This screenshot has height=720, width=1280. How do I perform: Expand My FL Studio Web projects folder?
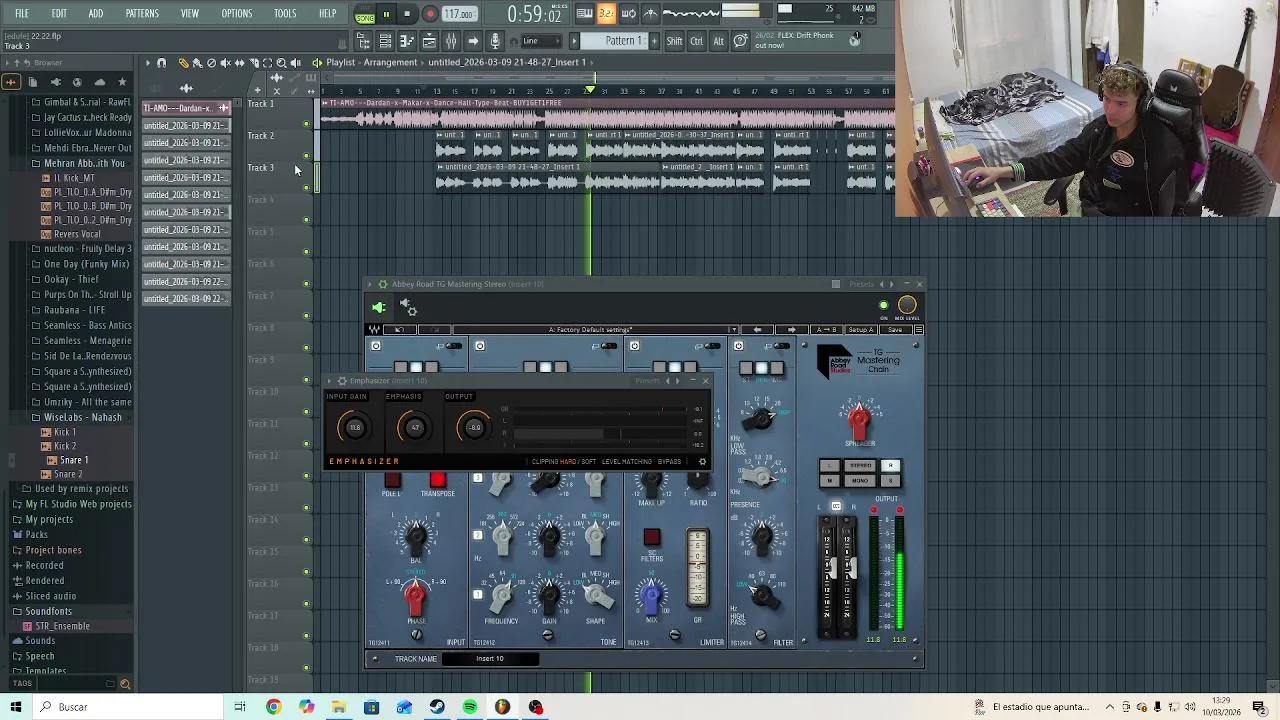click(x=72, y=504)
